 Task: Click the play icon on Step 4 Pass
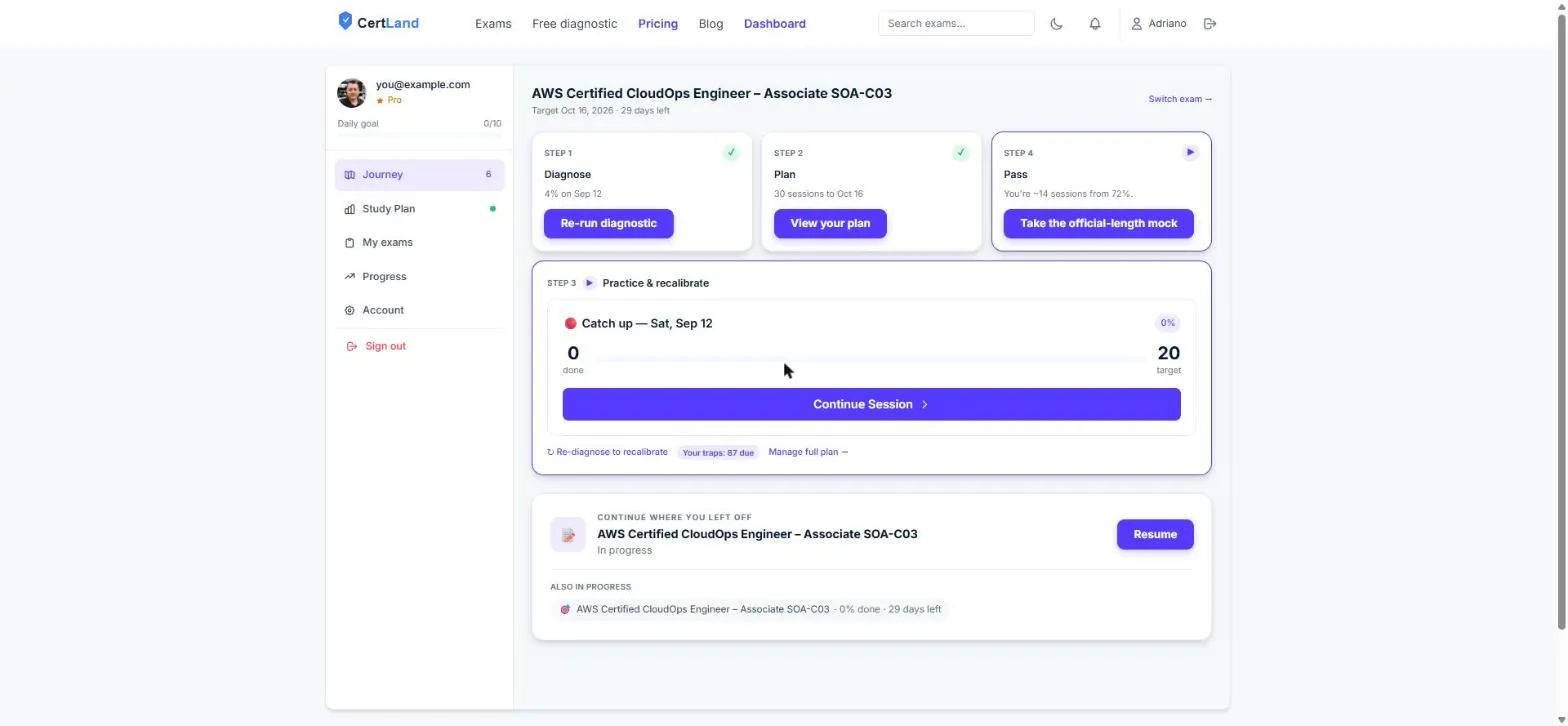click(x=1190, y=153)
